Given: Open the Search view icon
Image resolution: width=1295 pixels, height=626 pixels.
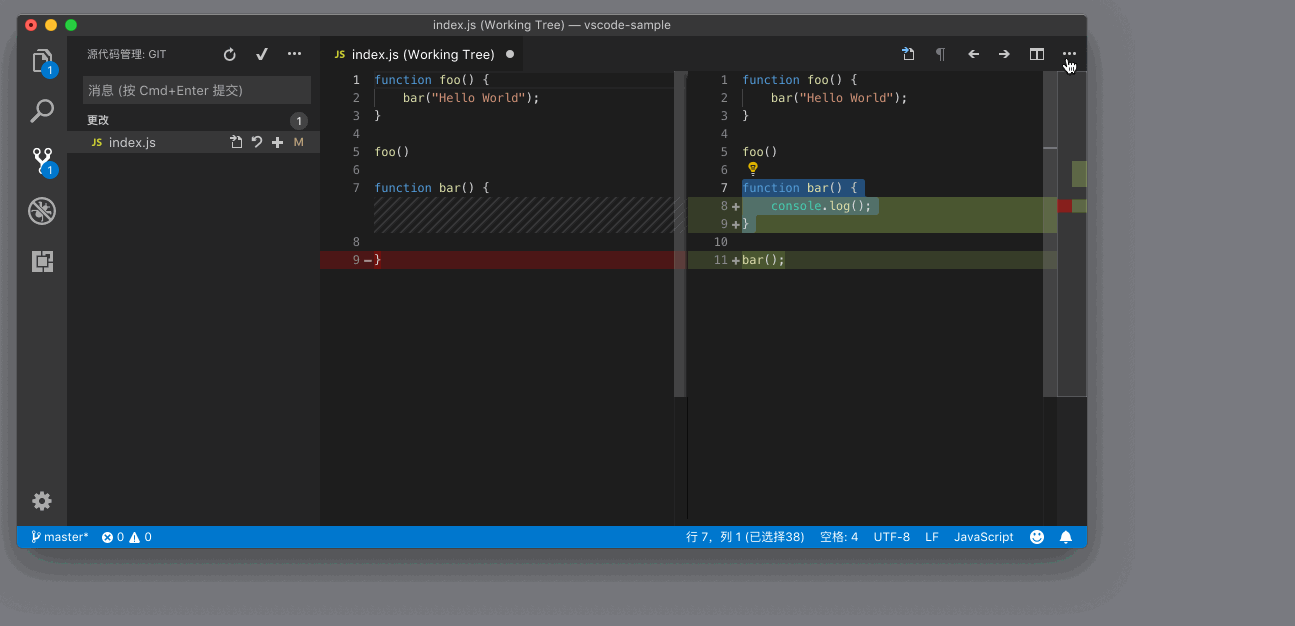Looking at the screenshot, I should (x=42, y=111).
